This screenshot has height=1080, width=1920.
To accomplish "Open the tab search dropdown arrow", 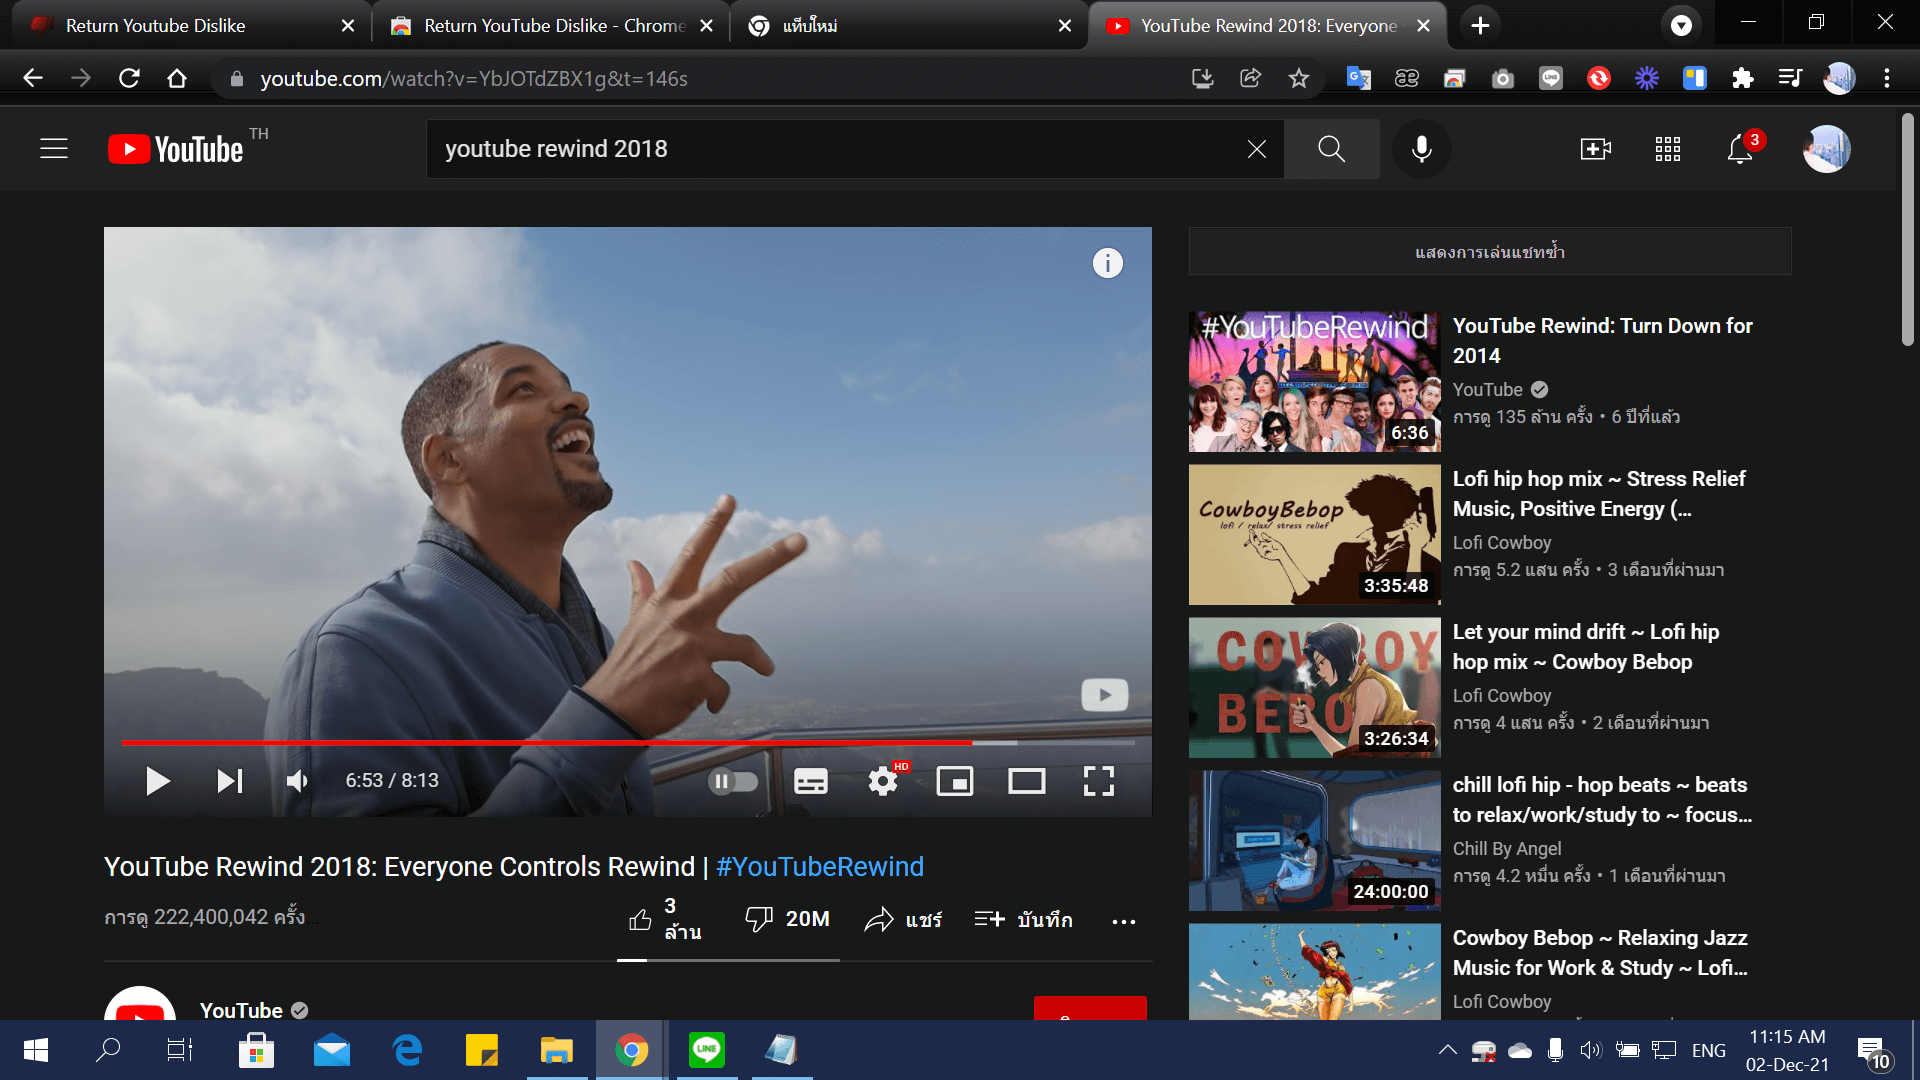I will click(1681, 26).
